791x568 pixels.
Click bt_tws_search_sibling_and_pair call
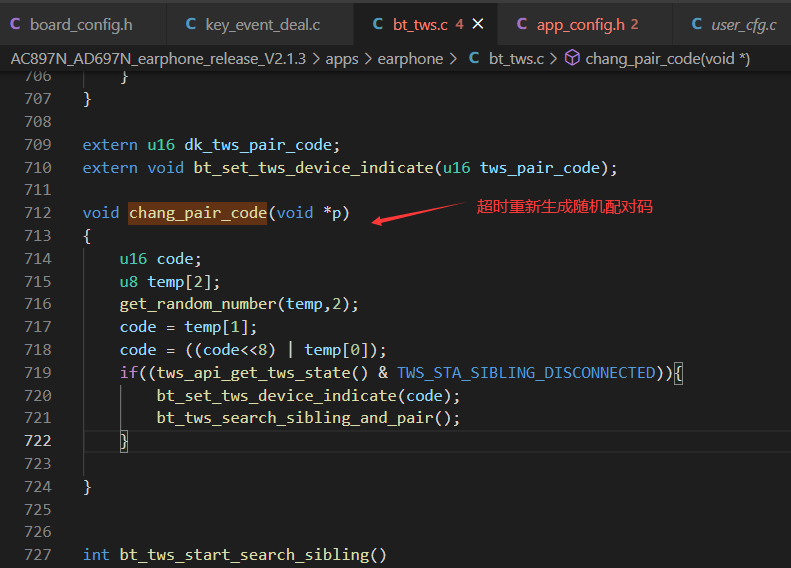pyautogui.click(x=295, y=418)
